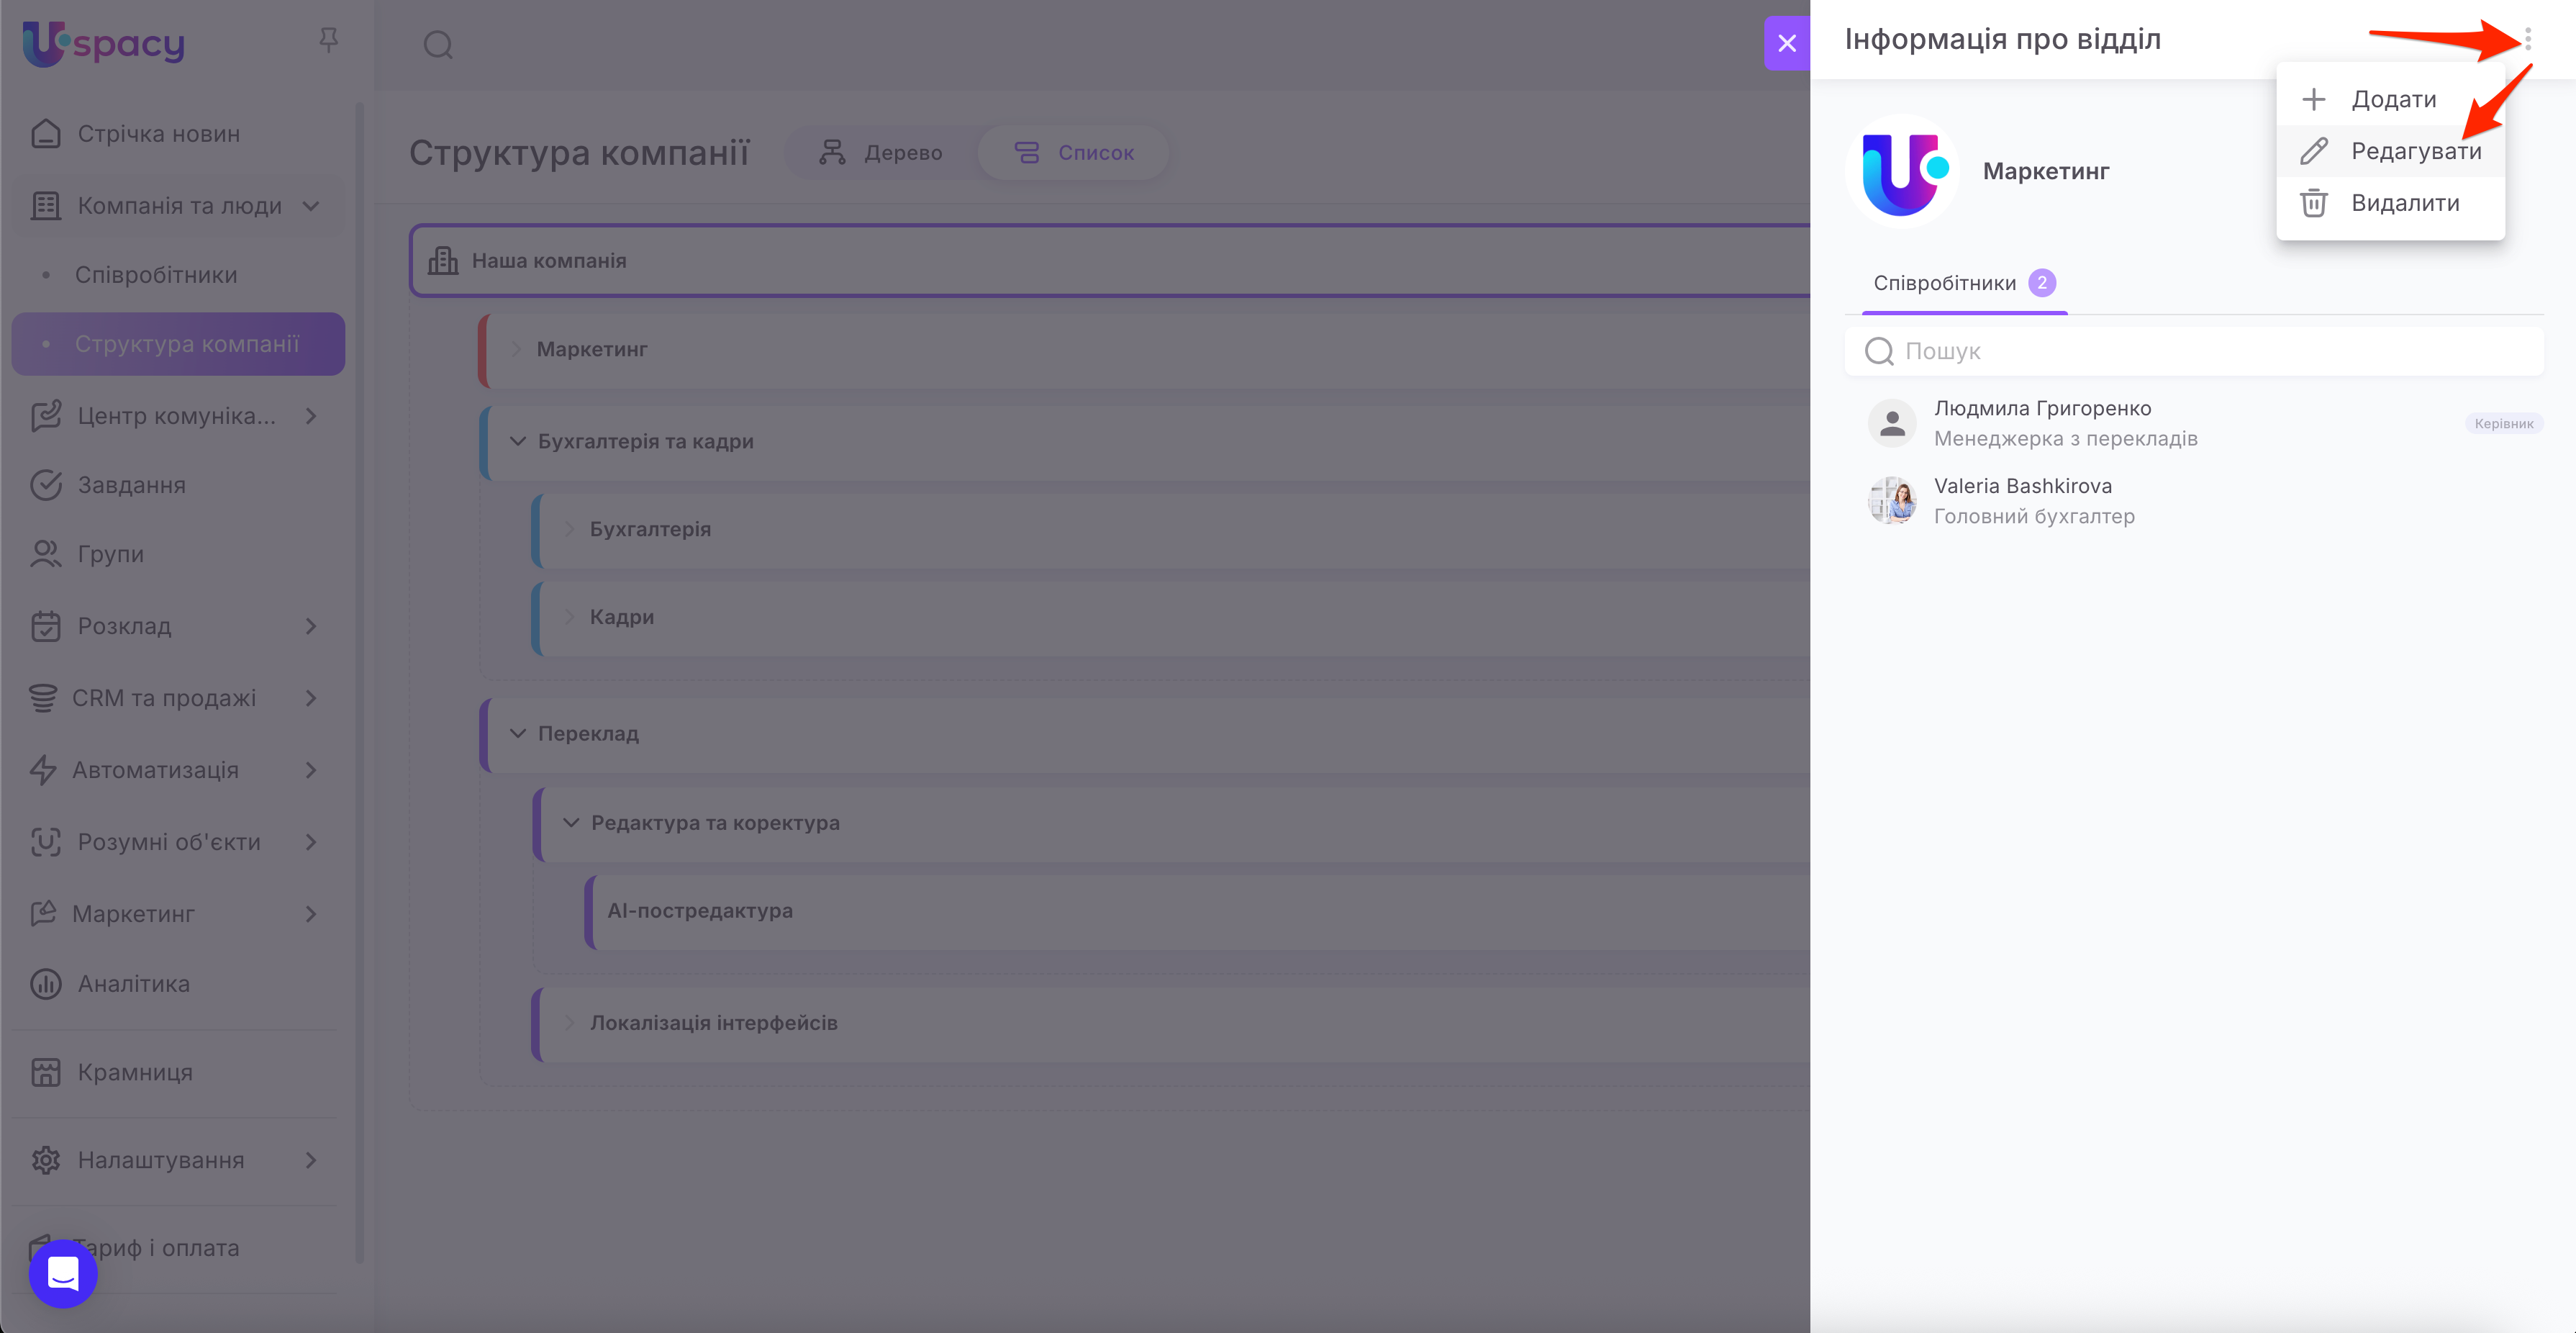Pin the sidebar with the pin icon

click(x=328, y=40)
